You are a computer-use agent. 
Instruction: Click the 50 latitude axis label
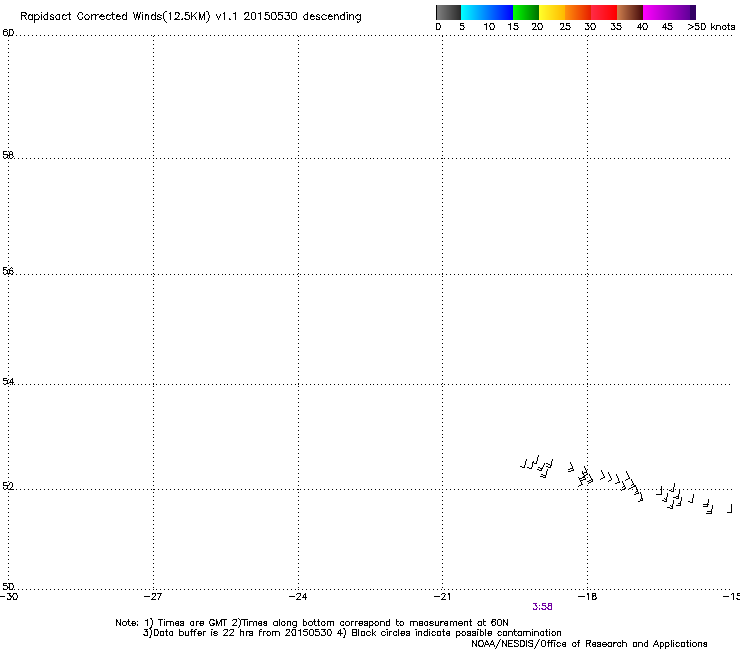[8, 586]
